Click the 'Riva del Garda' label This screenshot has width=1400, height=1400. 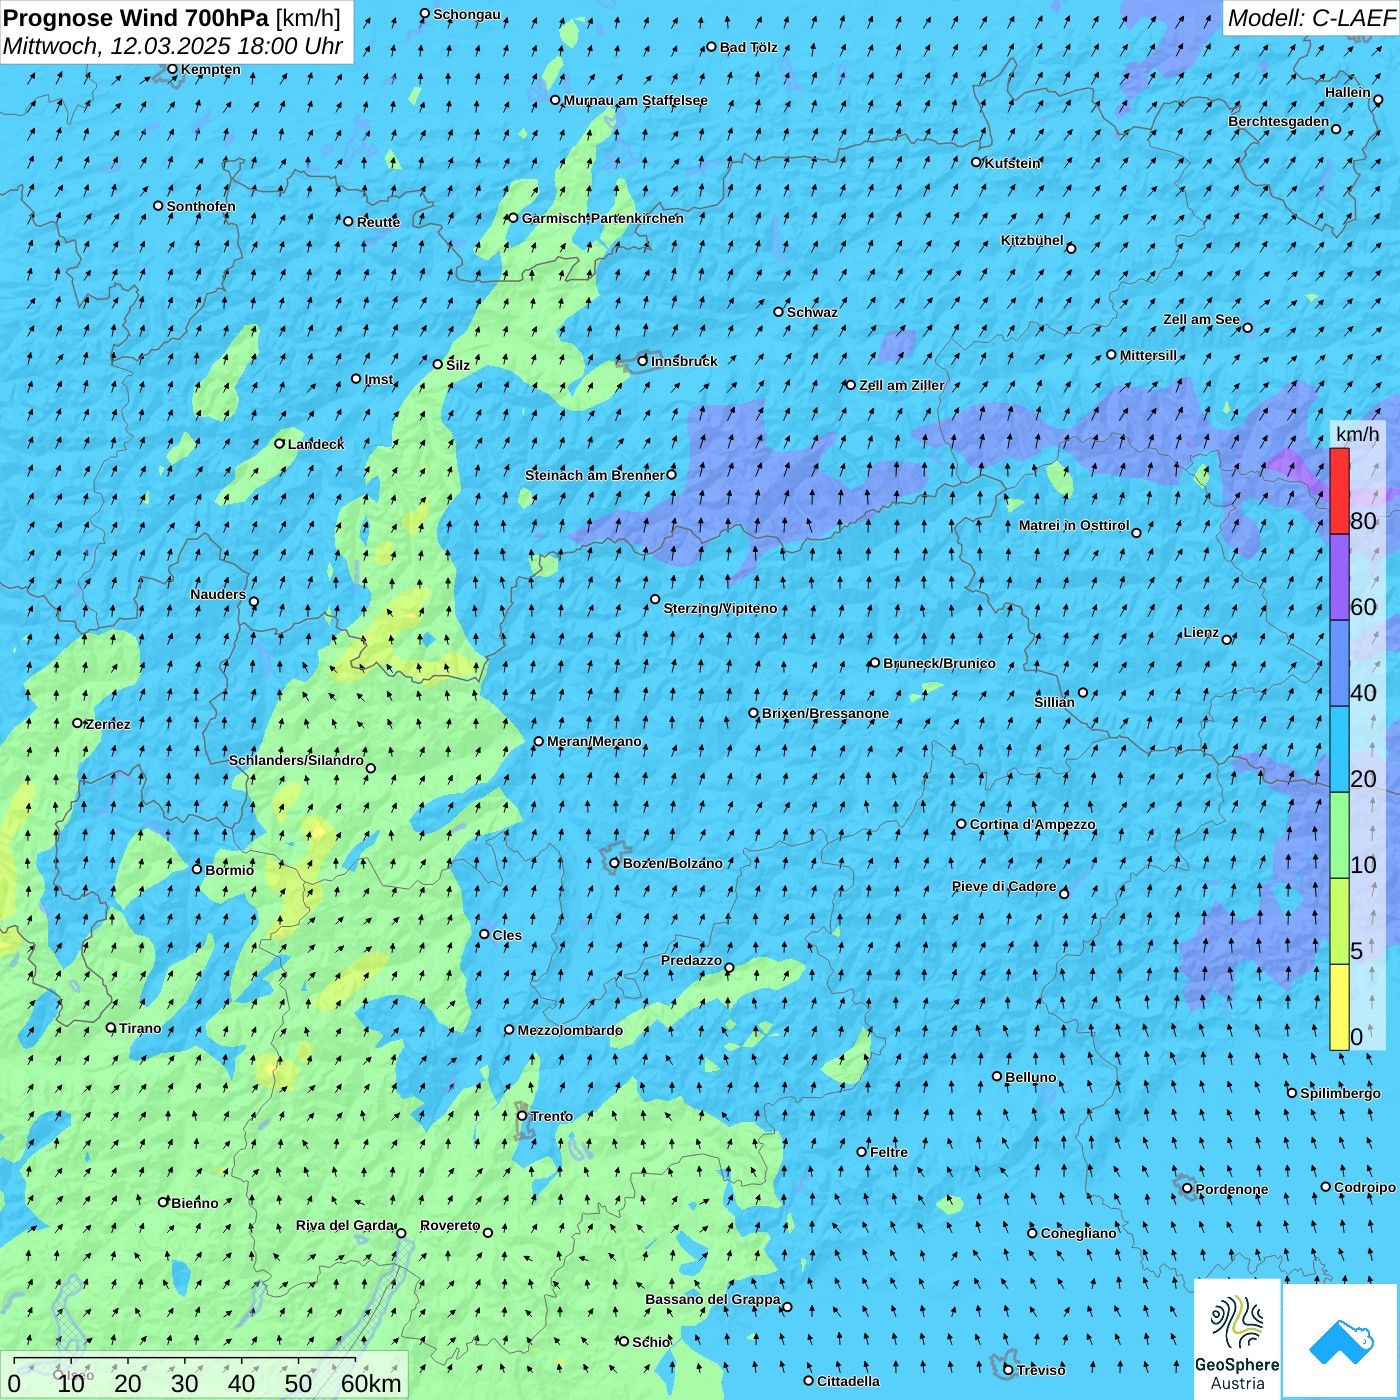(345, 1225)
